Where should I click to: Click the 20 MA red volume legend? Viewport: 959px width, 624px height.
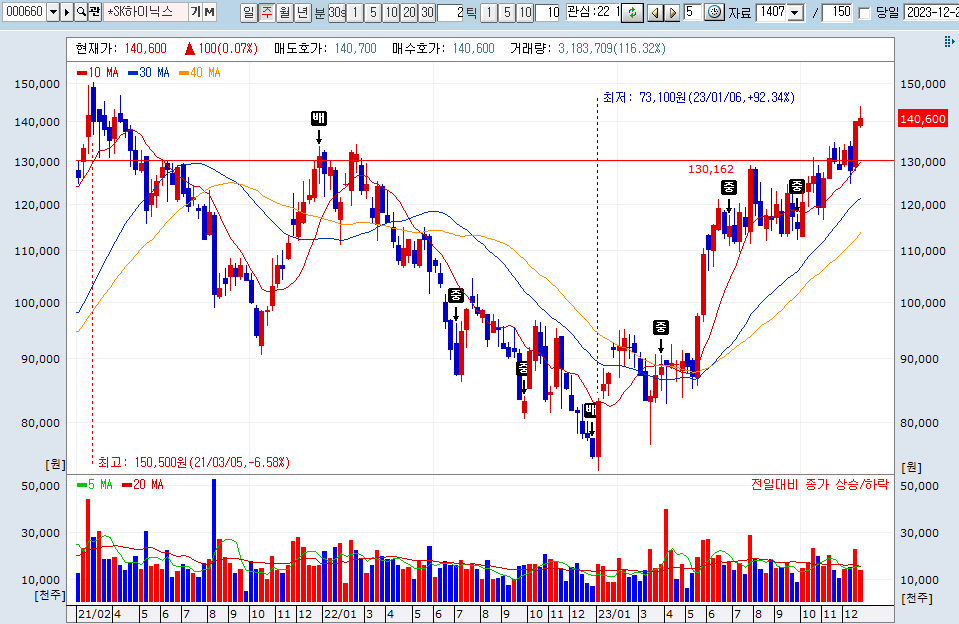tap(143, 485)
